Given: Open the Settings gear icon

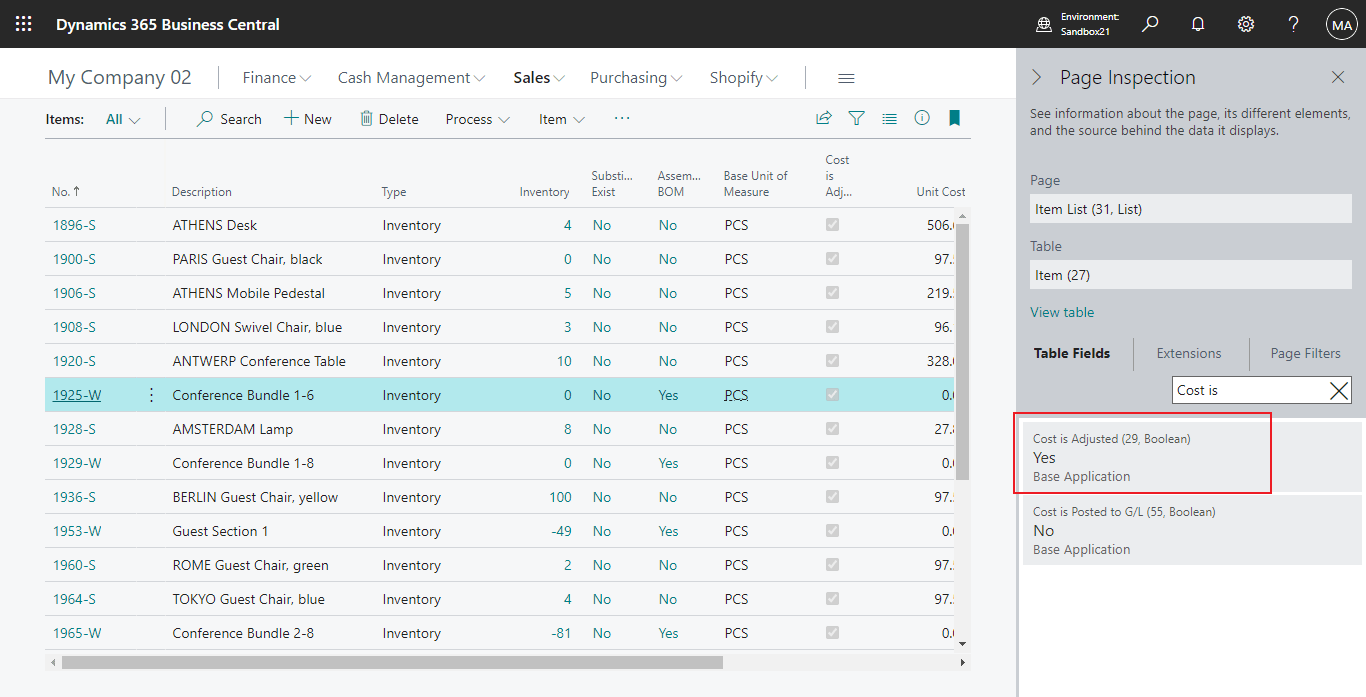Looking at the screenshot, I should pyautogui.click(x=1245, y=23).
